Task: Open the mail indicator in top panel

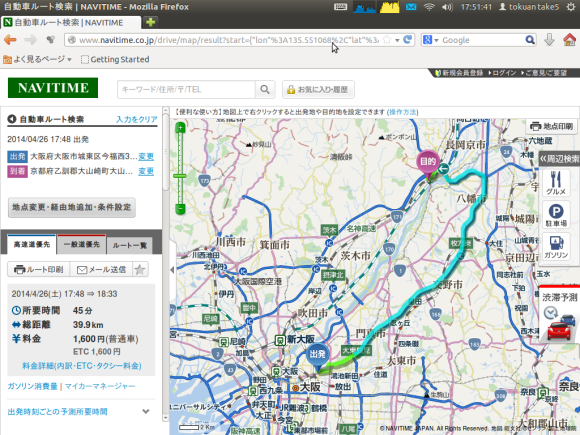Action: click(411, 7)
